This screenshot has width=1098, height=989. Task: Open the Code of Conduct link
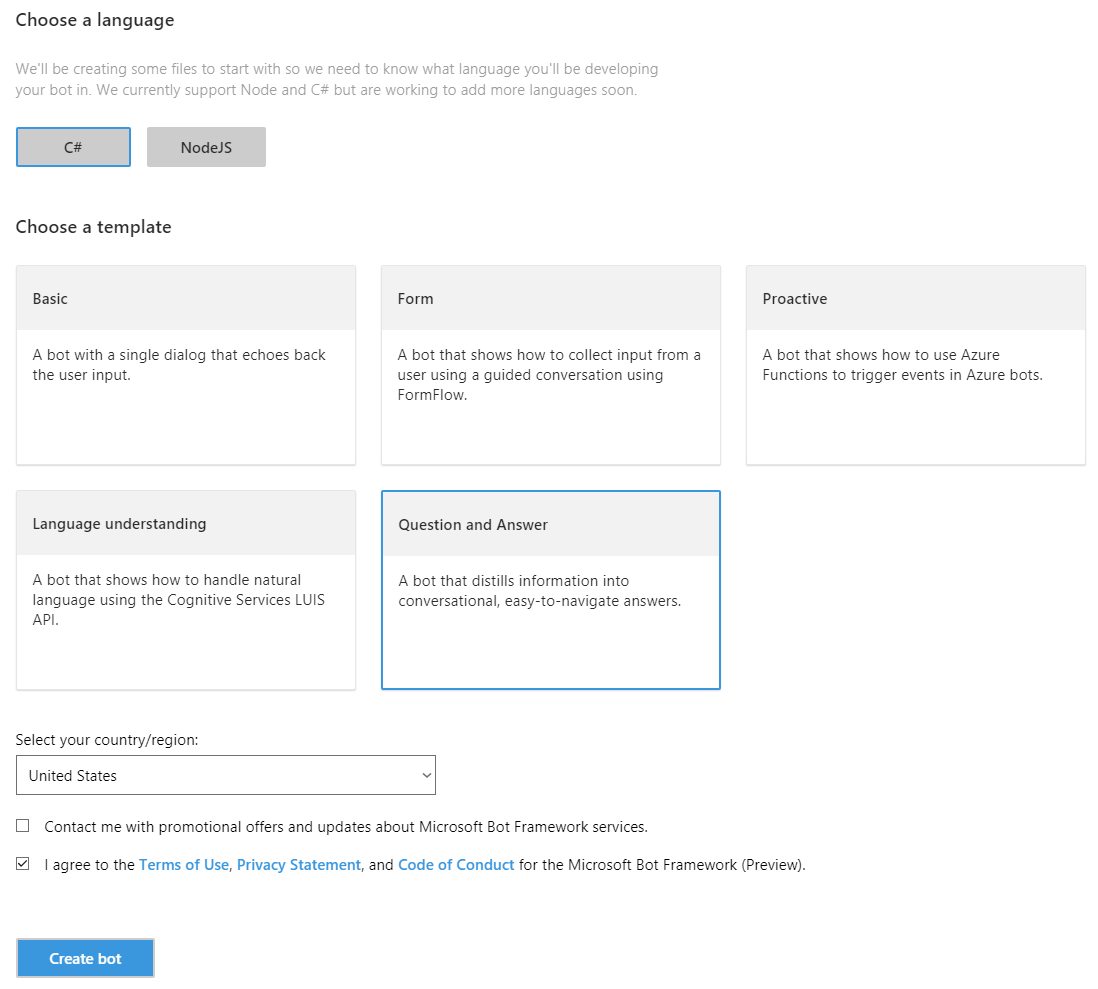click(456, 865)
